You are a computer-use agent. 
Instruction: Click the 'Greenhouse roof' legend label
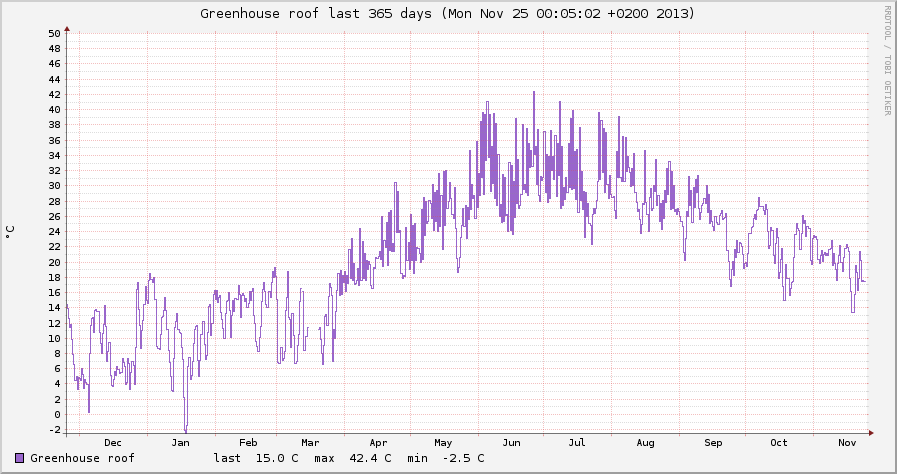[82, 458]
